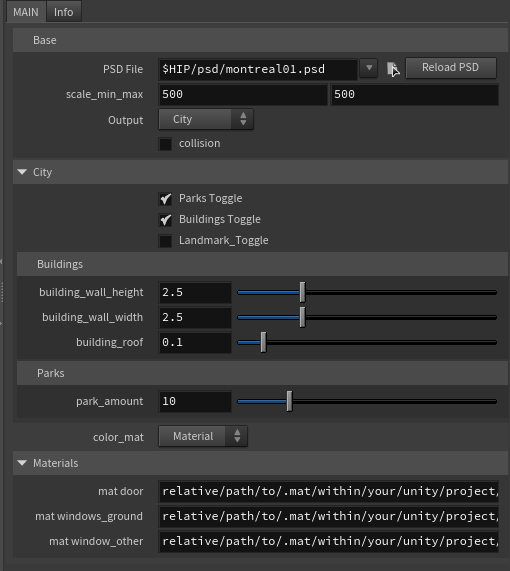Click the mat door path field
510x571 pixels.
tap(329, 492)
